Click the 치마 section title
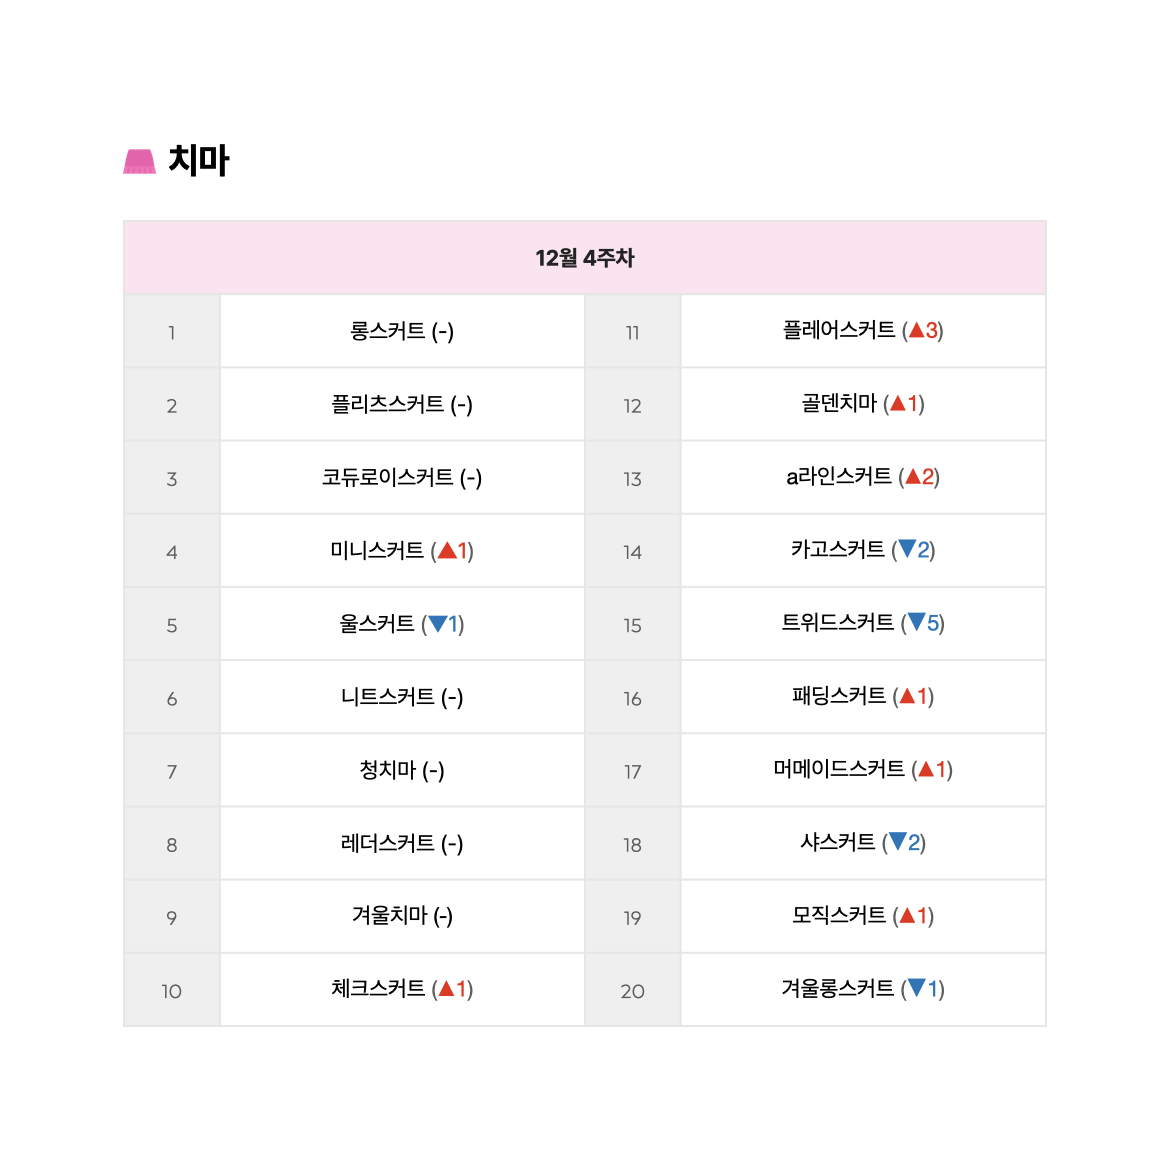This screenshot has width=1170, height=1170. (198, 160)
